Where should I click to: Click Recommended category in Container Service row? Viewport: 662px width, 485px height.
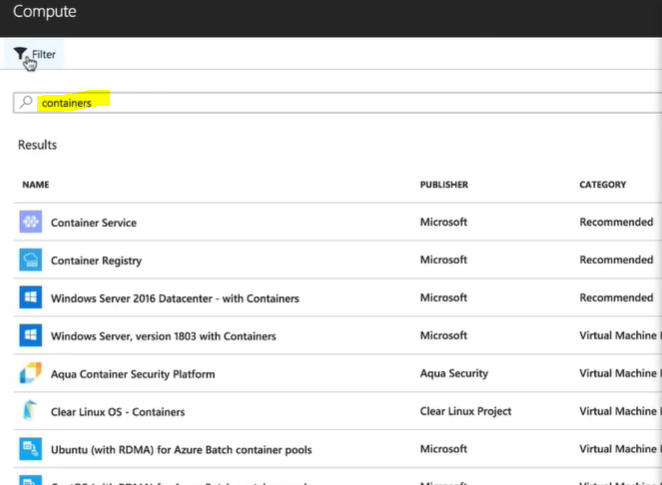tap(616, 222)
